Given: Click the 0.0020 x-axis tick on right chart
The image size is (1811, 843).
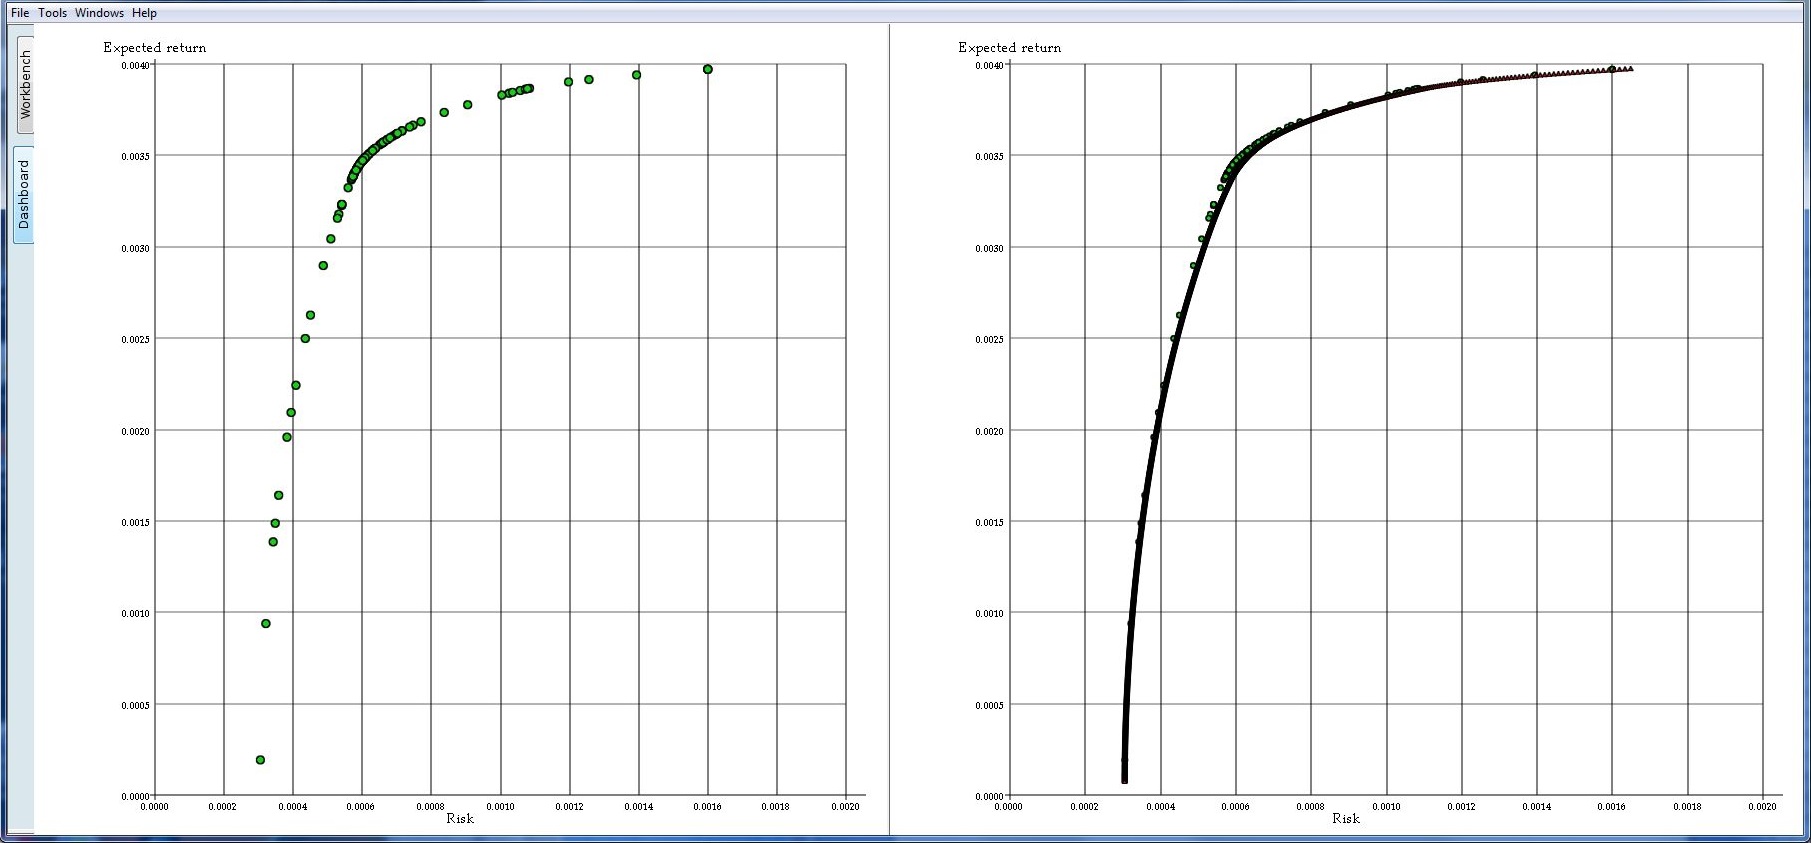Looking at the screenshot, I should [x=1762, y=807].
